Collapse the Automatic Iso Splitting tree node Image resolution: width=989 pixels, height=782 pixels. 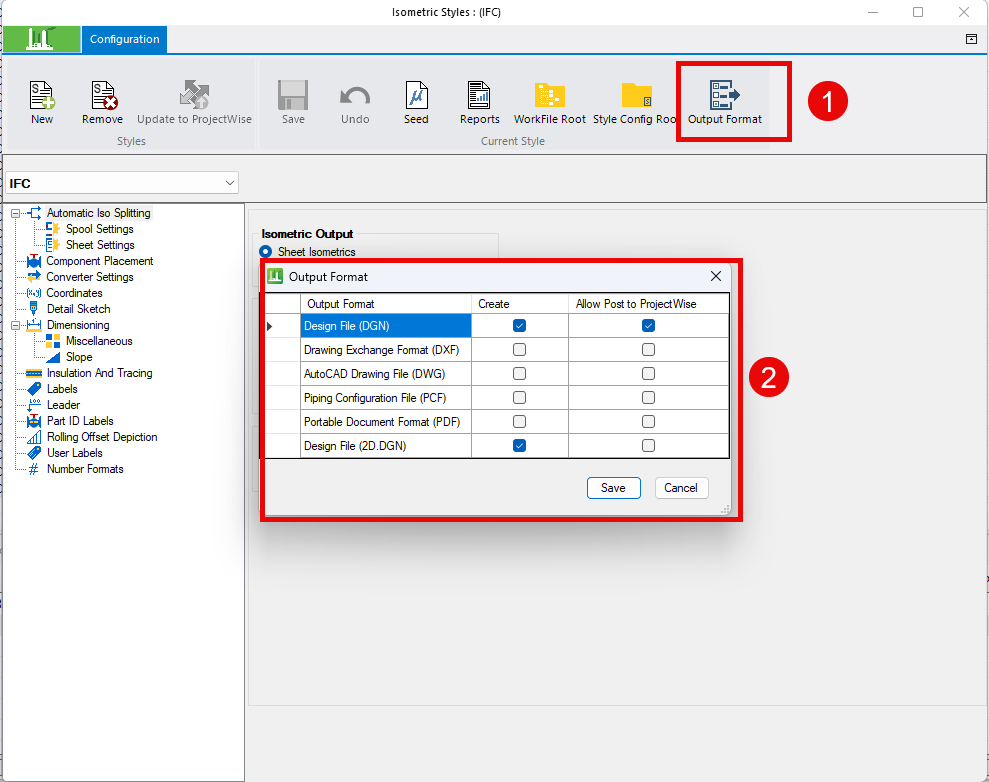click(x=16, y=213)
